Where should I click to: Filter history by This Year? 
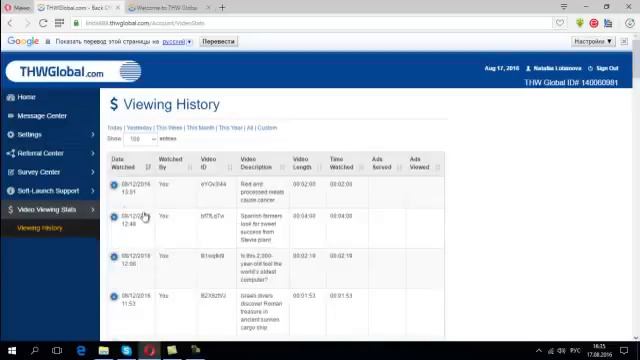click(x=231, y=128)
